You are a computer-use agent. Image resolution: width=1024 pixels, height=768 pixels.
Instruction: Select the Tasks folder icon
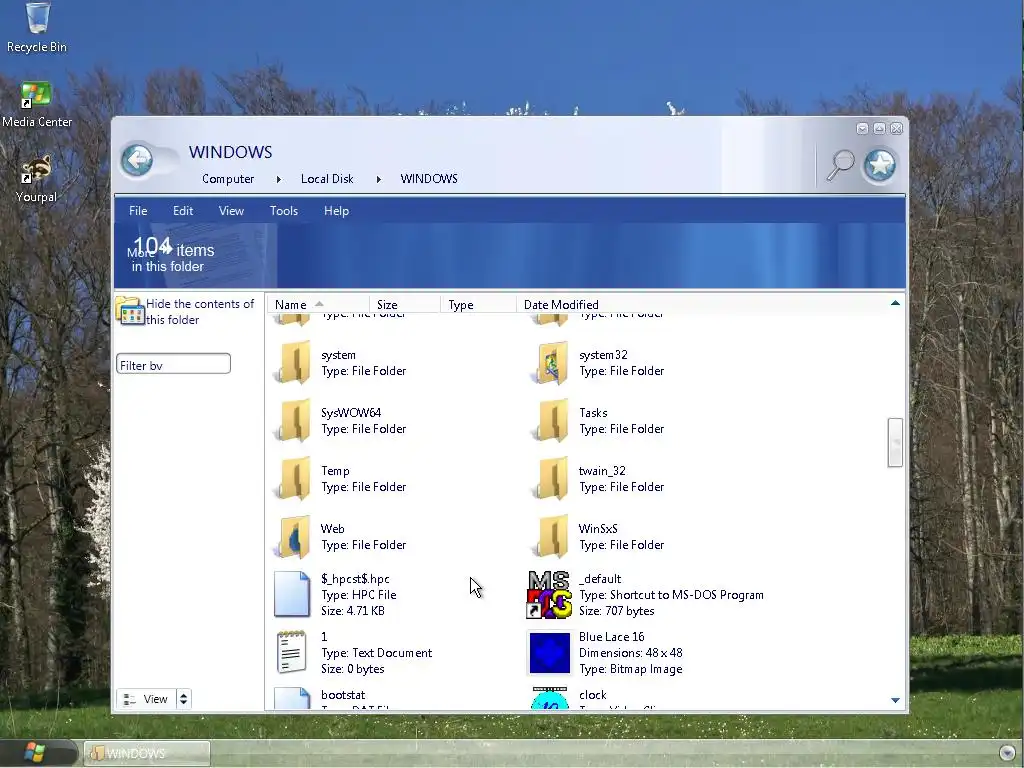[550, 421]
